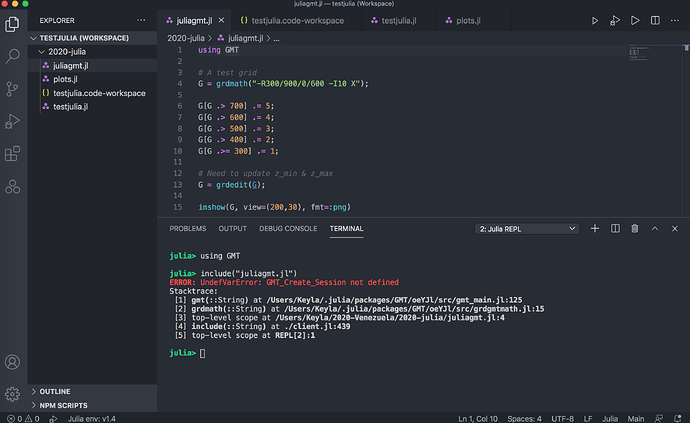Screen dimensions: 690x423
Task: Select language mode Julia in status bar
Action: coord(610,419)
